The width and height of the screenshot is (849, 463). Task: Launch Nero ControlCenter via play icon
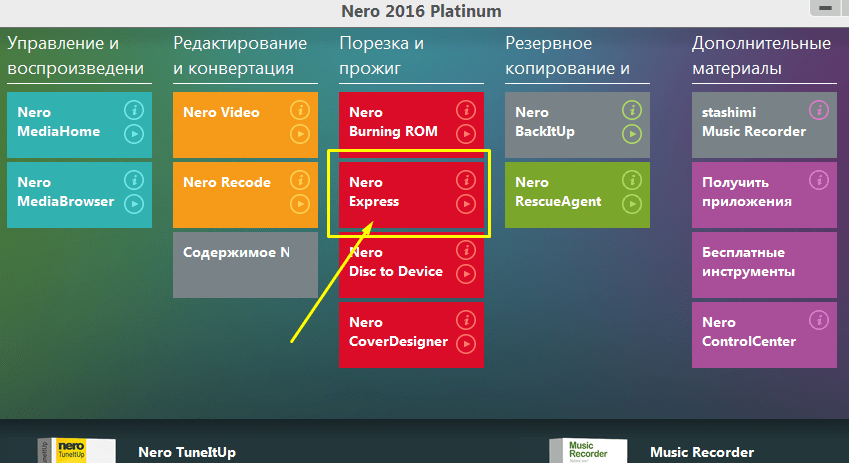pos(819,344)
